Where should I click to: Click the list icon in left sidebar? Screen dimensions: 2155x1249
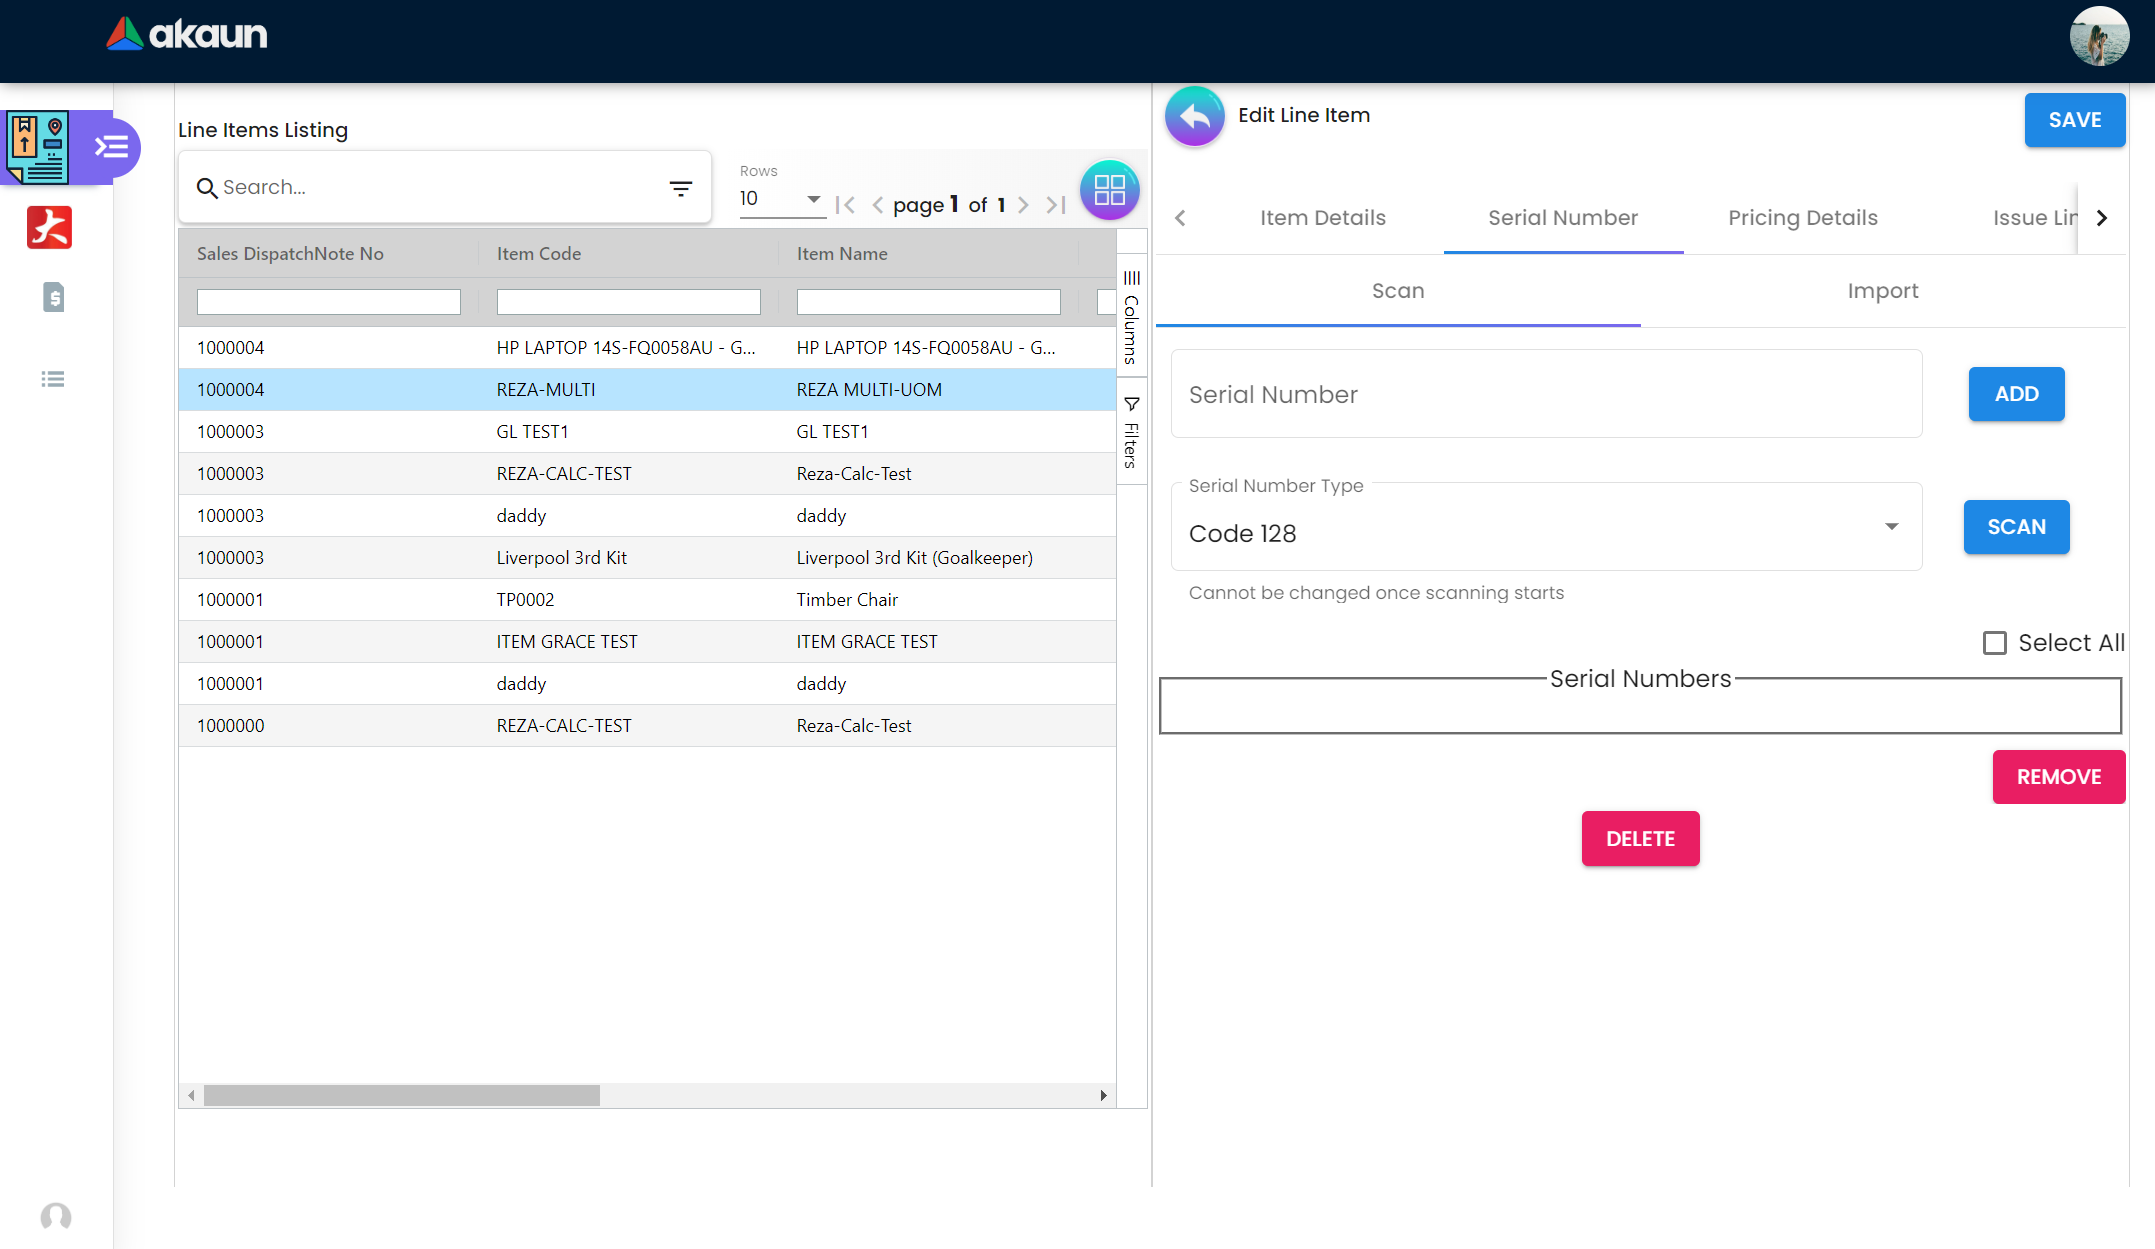[x=53, y=379]
